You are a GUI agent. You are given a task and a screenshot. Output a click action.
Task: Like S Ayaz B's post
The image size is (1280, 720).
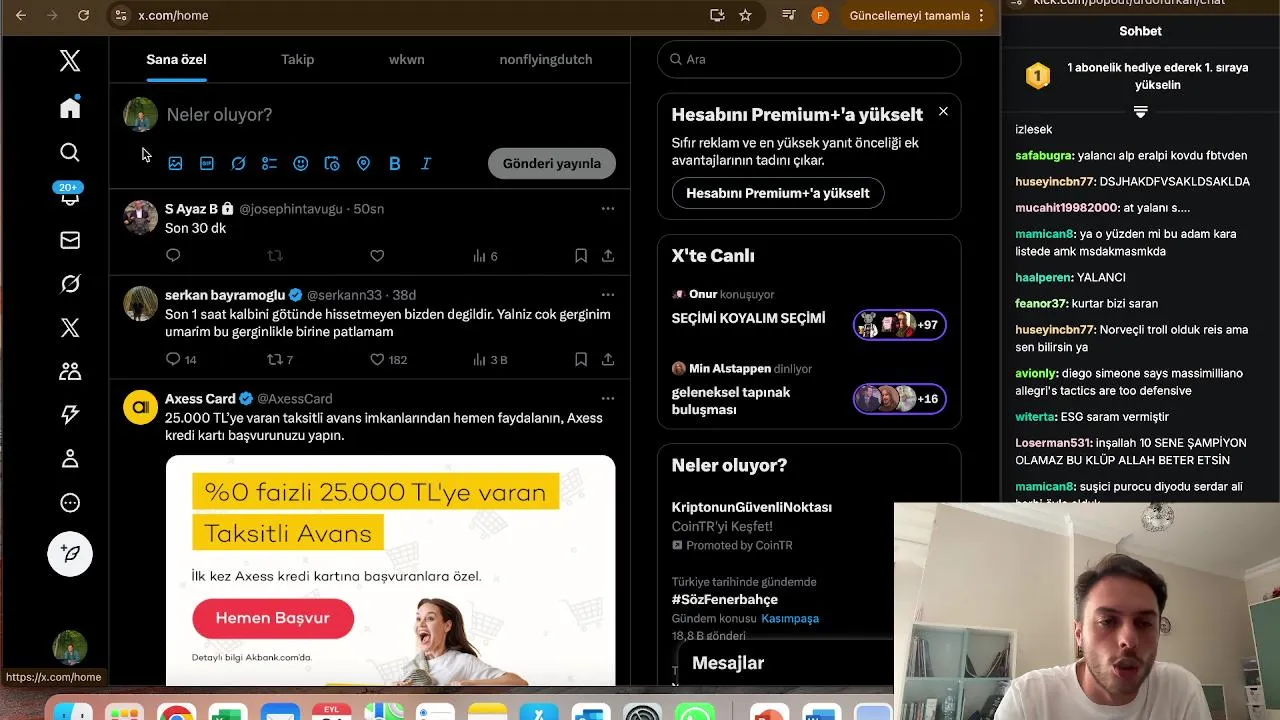click(x=377, y=256)
